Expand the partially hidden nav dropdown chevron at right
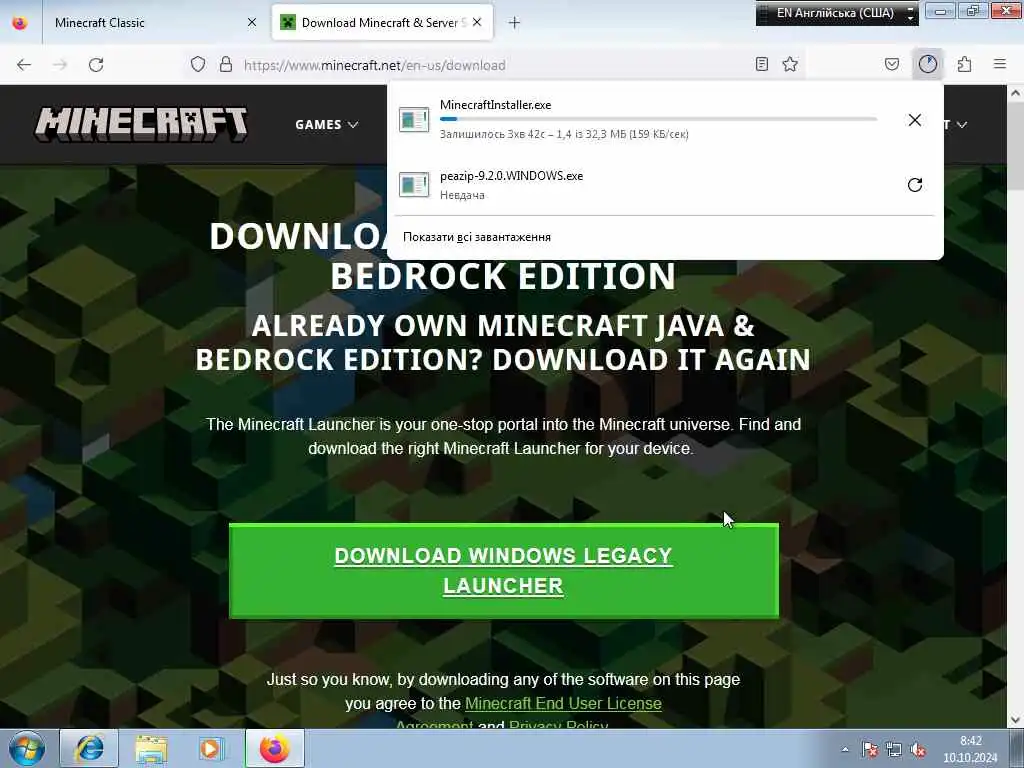 961,125
